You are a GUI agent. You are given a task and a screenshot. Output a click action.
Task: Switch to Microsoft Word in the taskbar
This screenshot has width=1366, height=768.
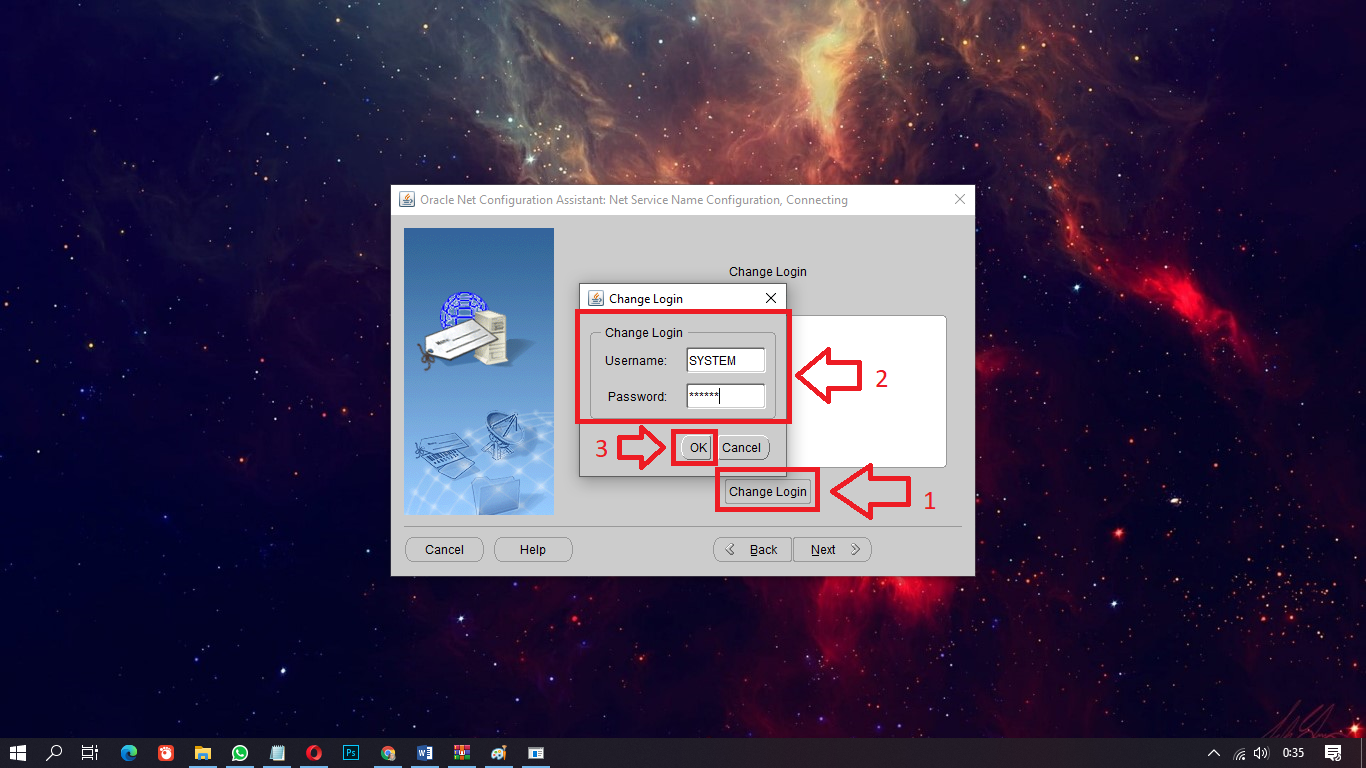425,753
